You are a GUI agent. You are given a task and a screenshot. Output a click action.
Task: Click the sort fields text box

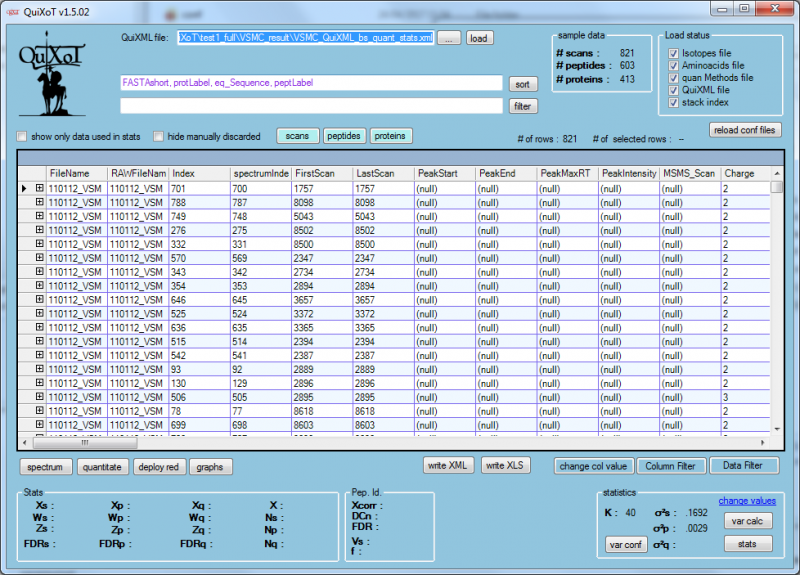click(311, 83)
